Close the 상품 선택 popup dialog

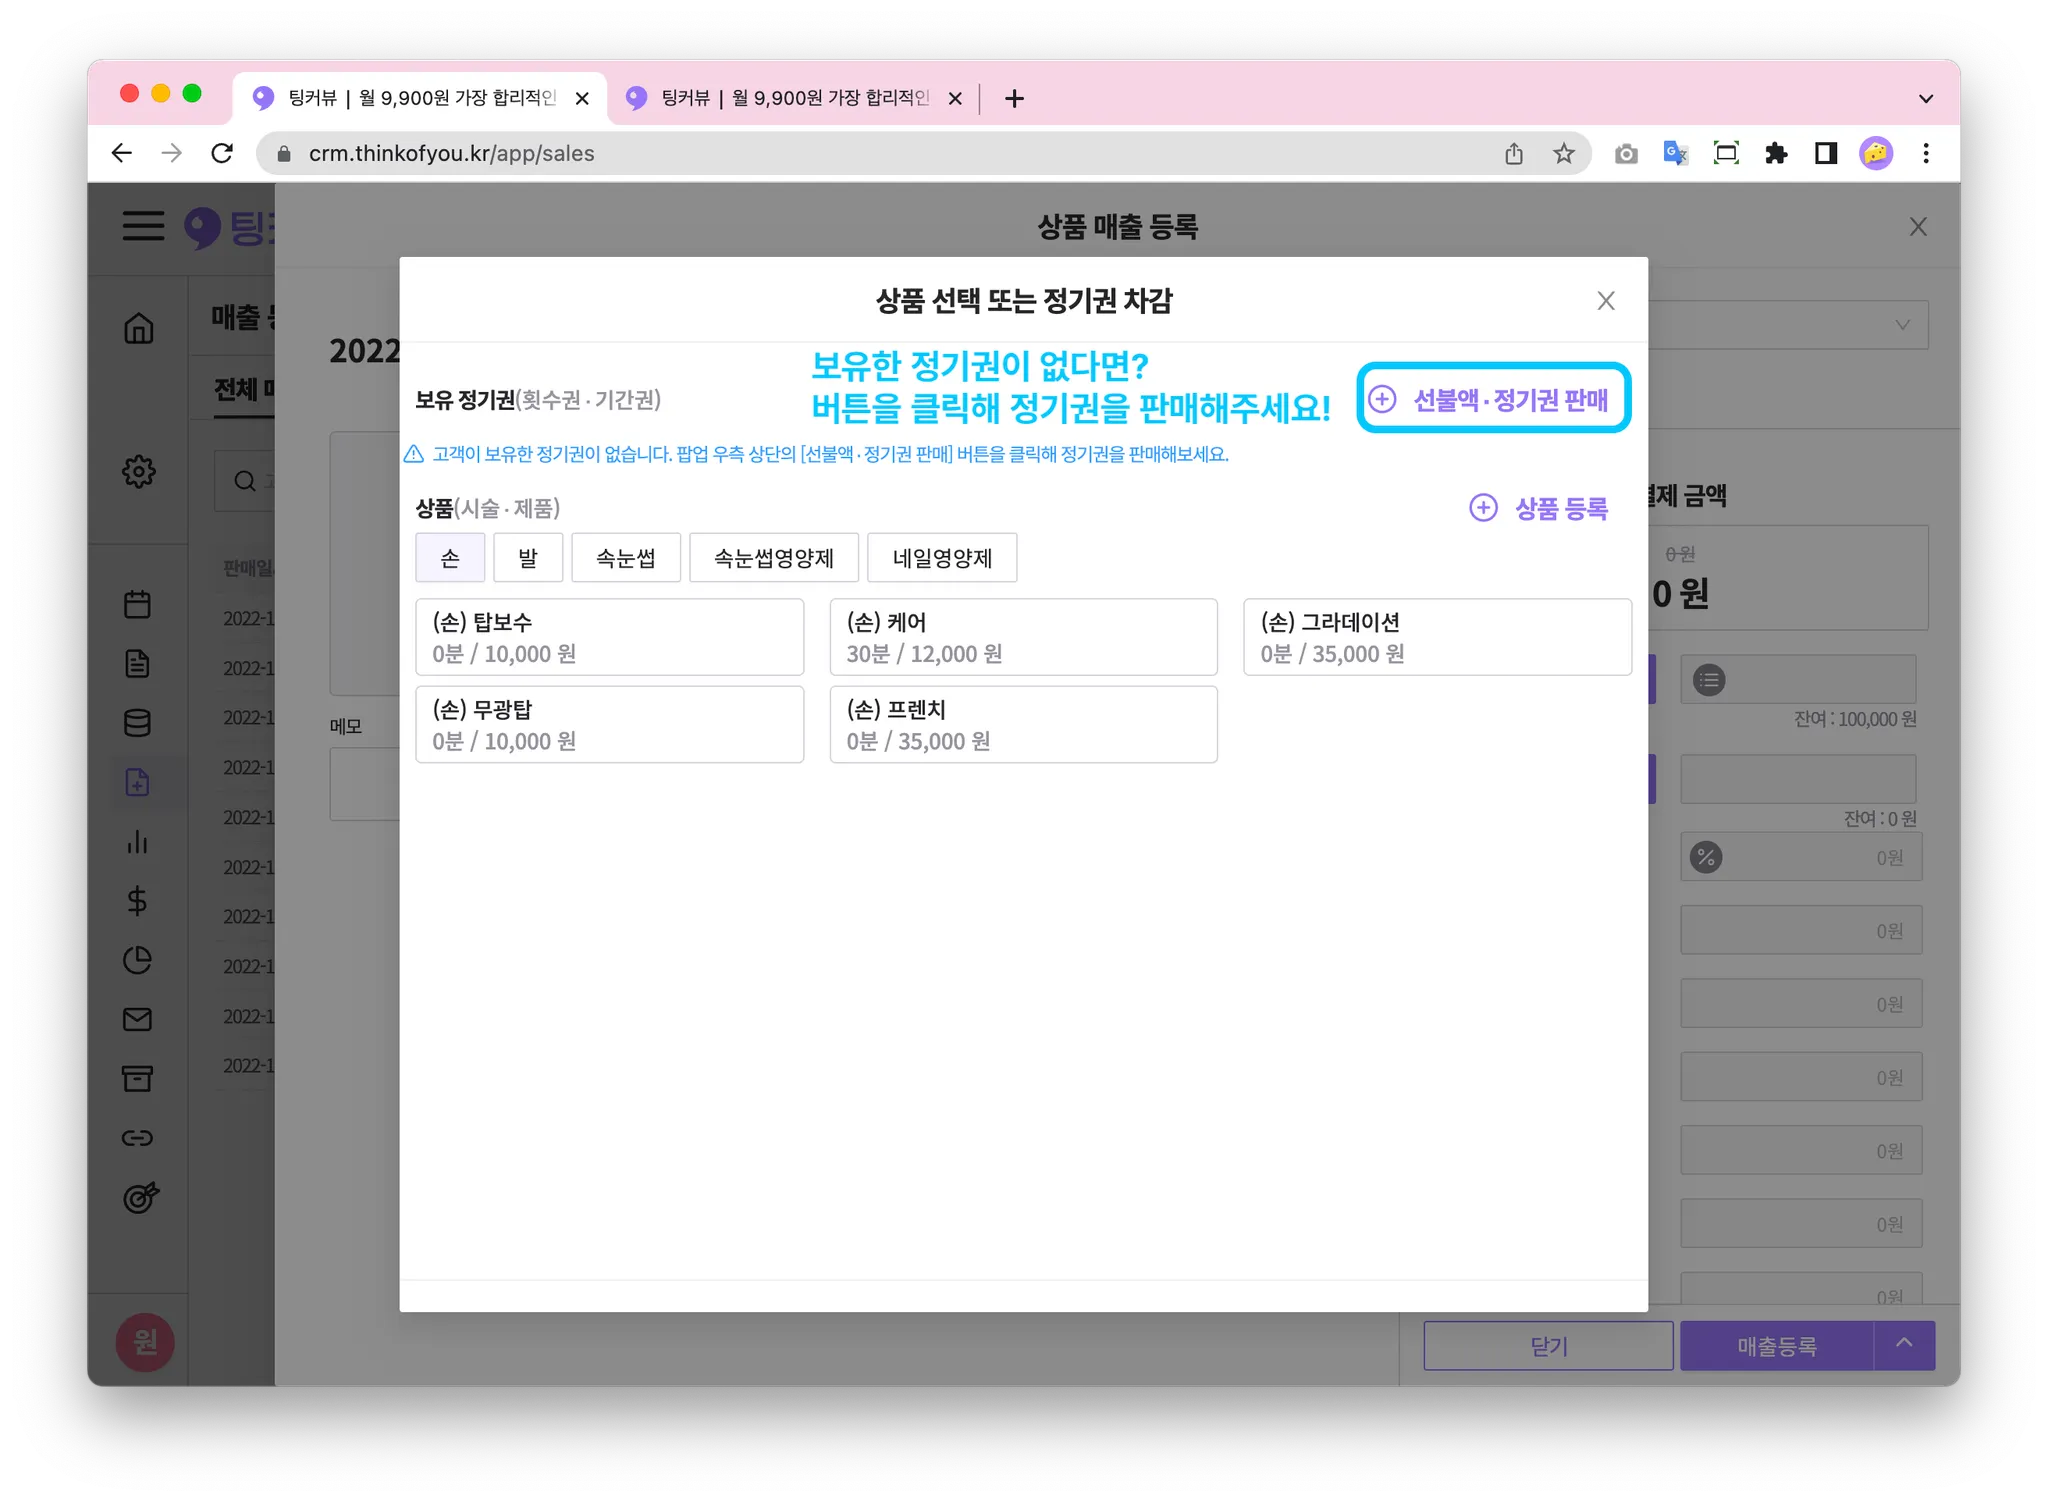[x=1606, y=301]
